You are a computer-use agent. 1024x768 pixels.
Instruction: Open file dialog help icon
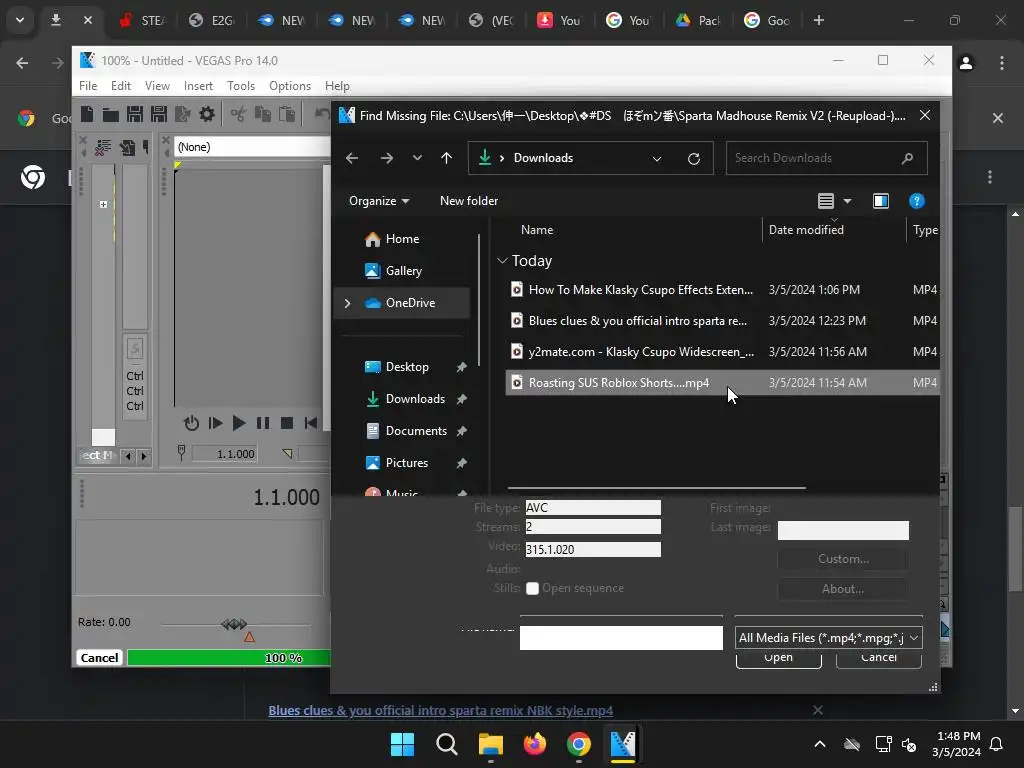point(917,201)
